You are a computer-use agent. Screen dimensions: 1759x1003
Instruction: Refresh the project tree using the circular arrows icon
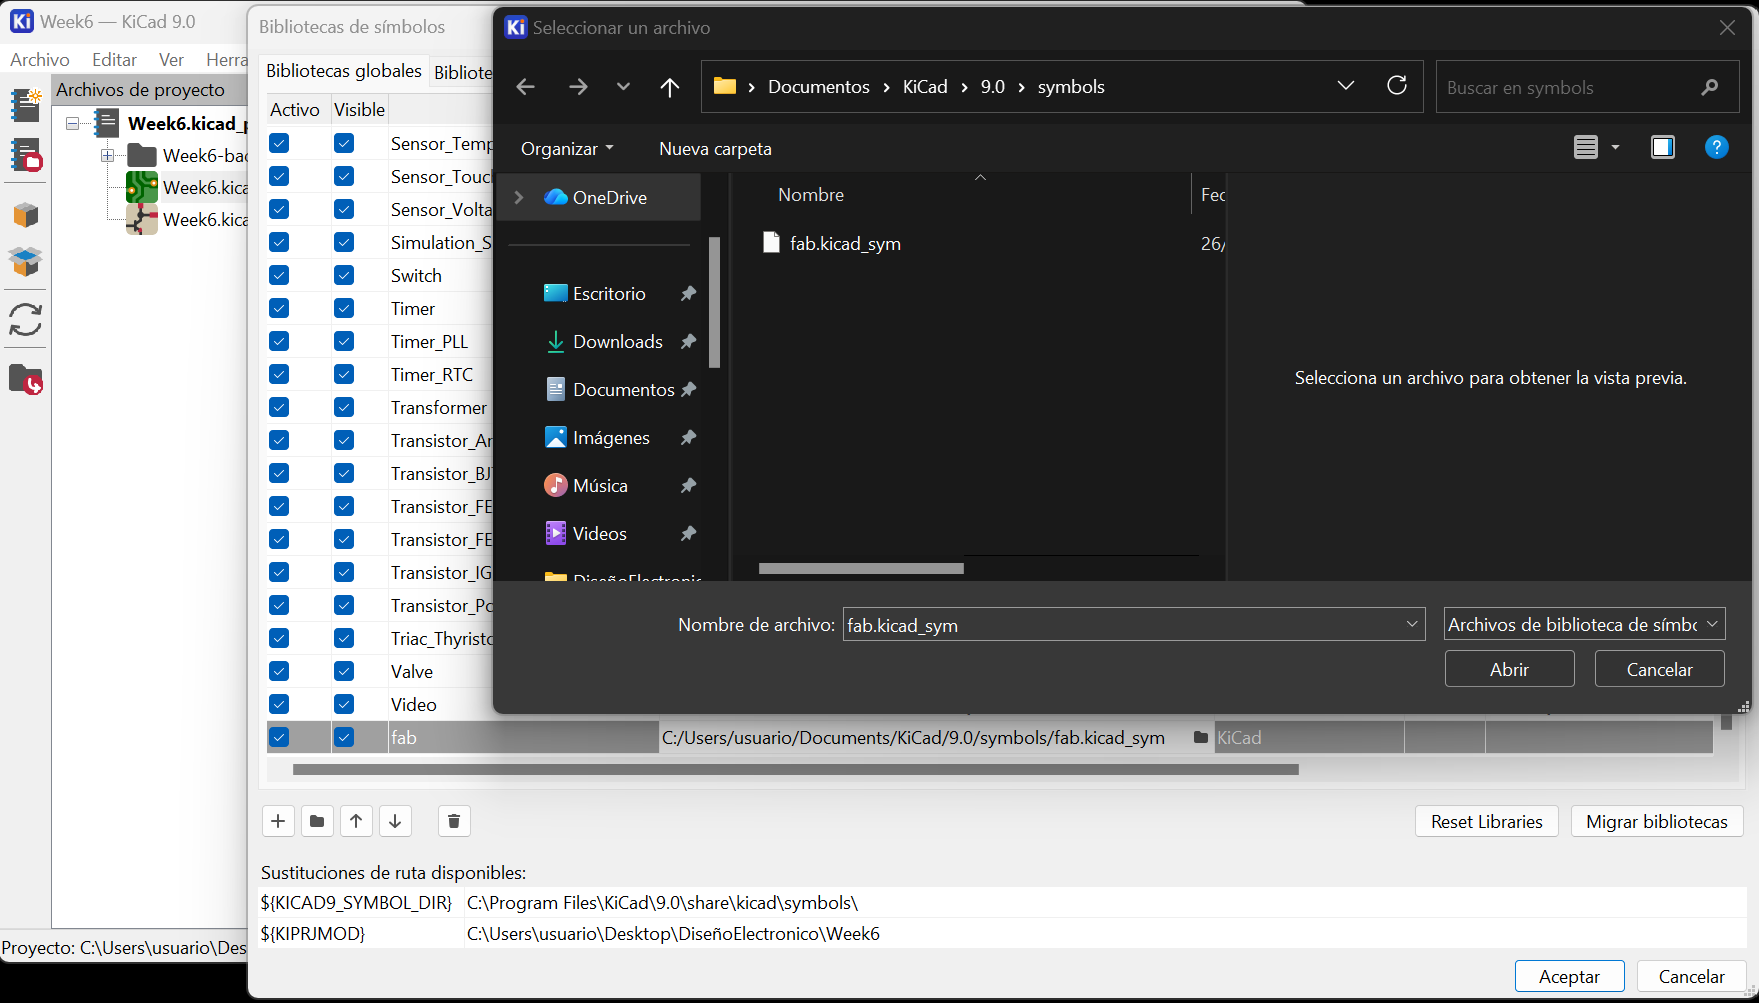click(x=25, y=320)
